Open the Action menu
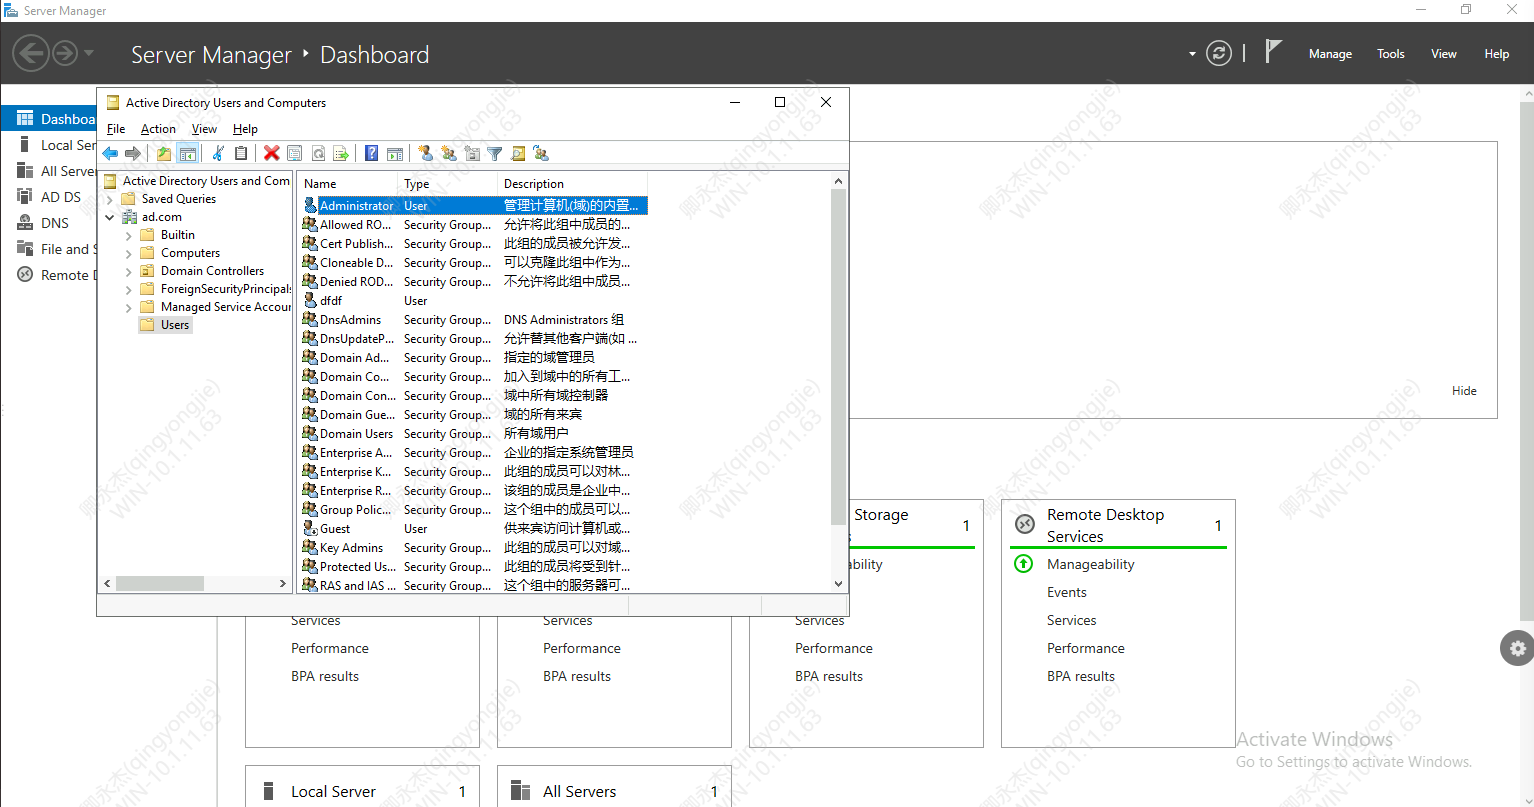Screen dimensions: 1534x807 [158, 129]
